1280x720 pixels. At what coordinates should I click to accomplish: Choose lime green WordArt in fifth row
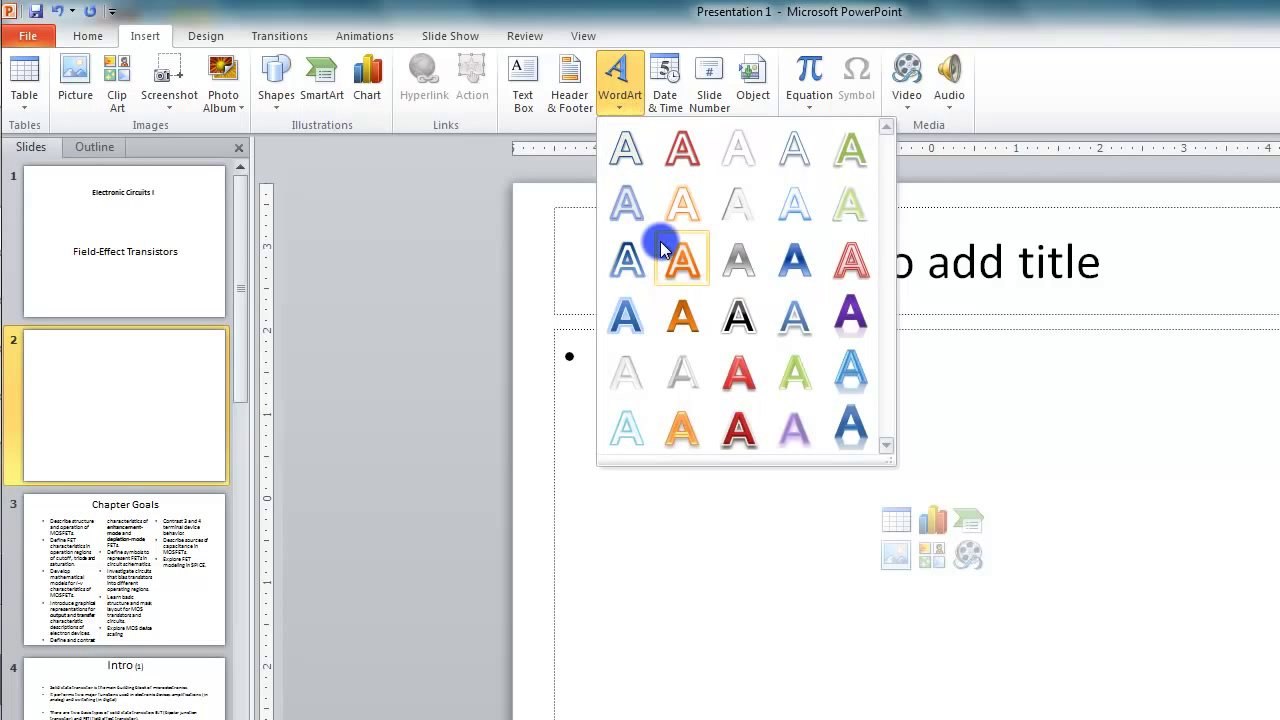click(794, 372)
